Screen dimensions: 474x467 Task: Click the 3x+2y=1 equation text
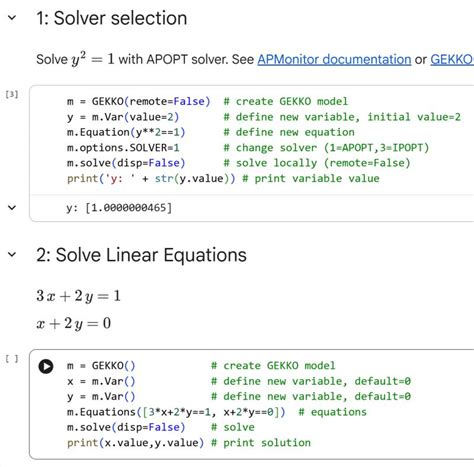[x=78, y=296]
